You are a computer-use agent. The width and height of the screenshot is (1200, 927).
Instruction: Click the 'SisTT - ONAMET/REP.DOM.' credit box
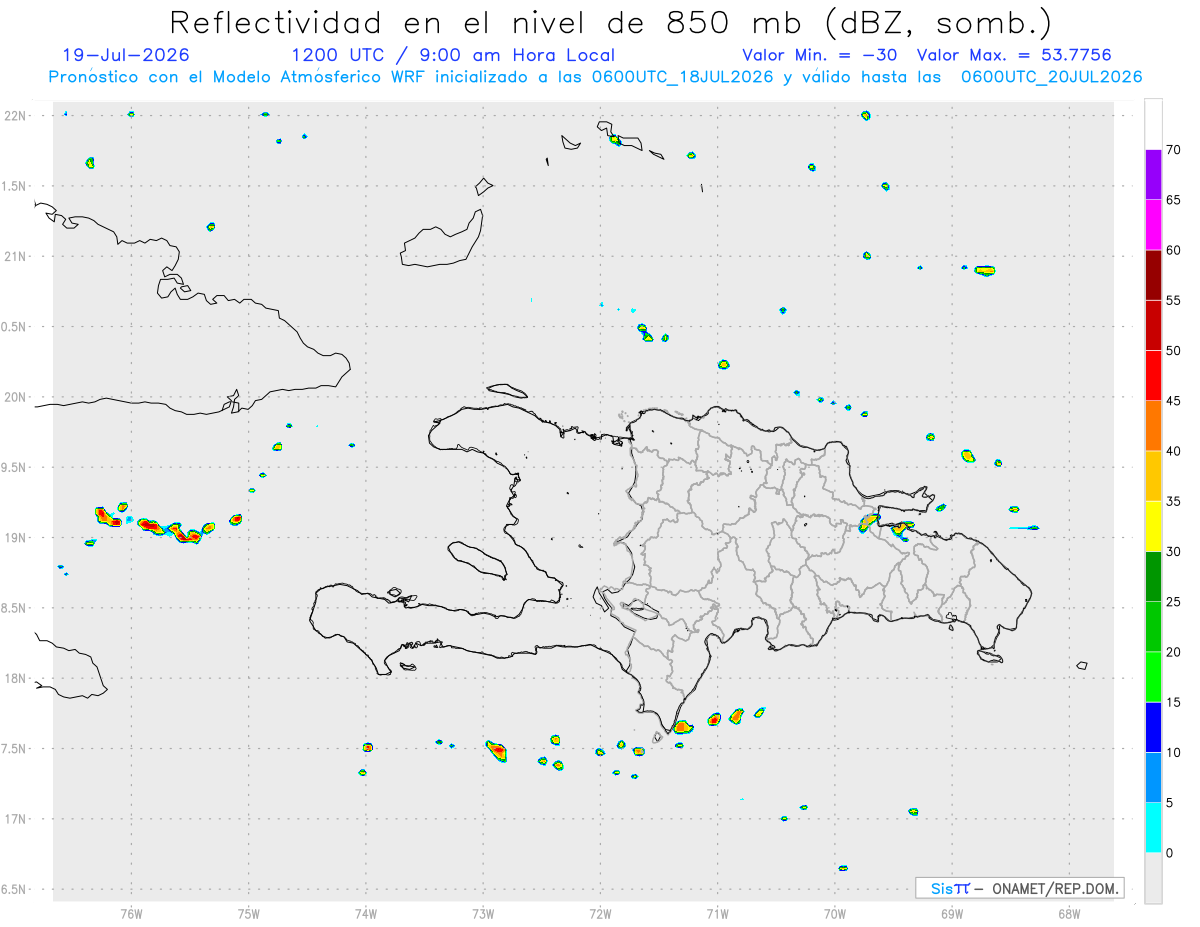(1019, 888)
